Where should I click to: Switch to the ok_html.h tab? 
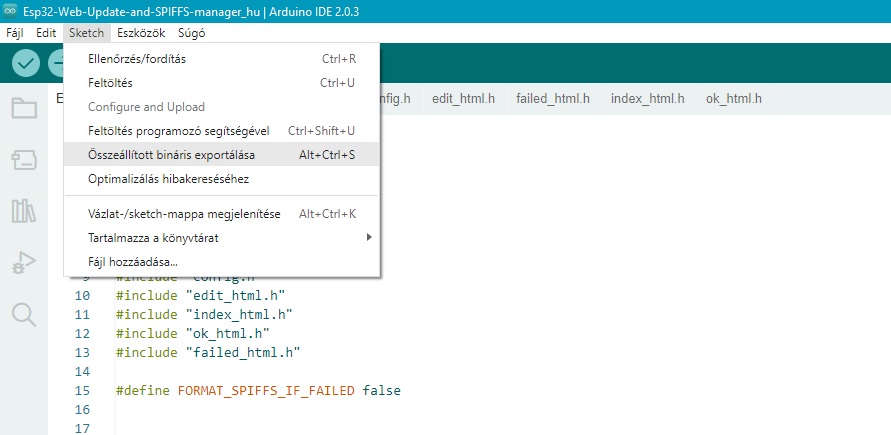(734, 99)
